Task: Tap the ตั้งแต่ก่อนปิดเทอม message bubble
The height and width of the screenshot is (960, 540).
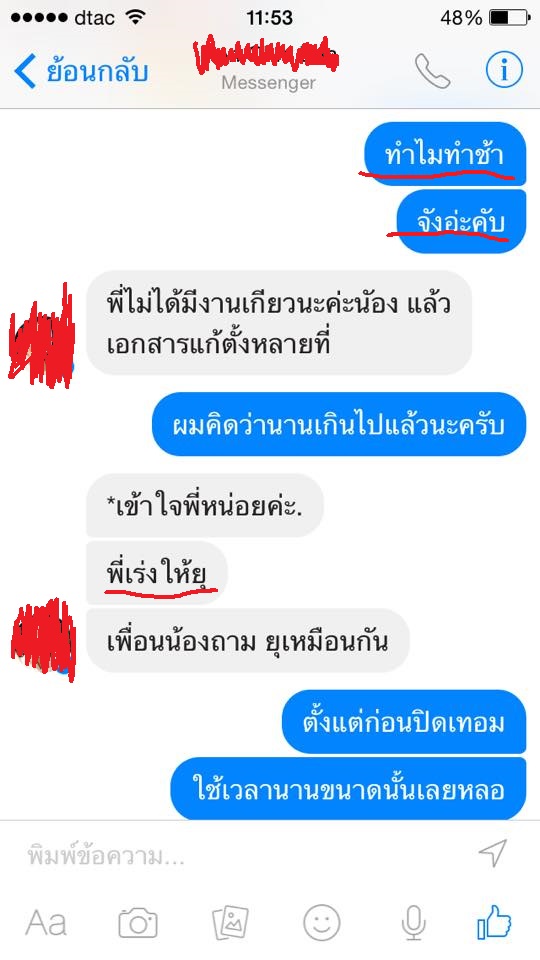Action: pos(404,722)
